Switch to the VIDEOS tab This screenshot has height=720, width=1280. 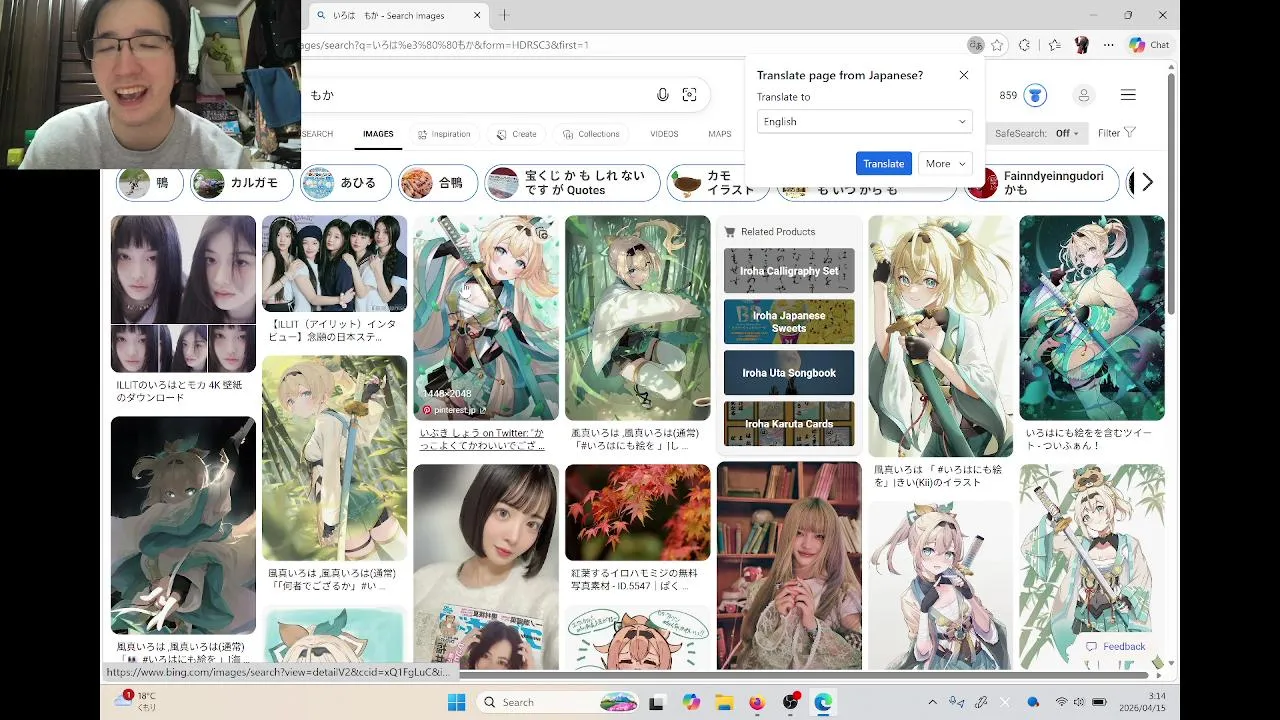point(664,134)
